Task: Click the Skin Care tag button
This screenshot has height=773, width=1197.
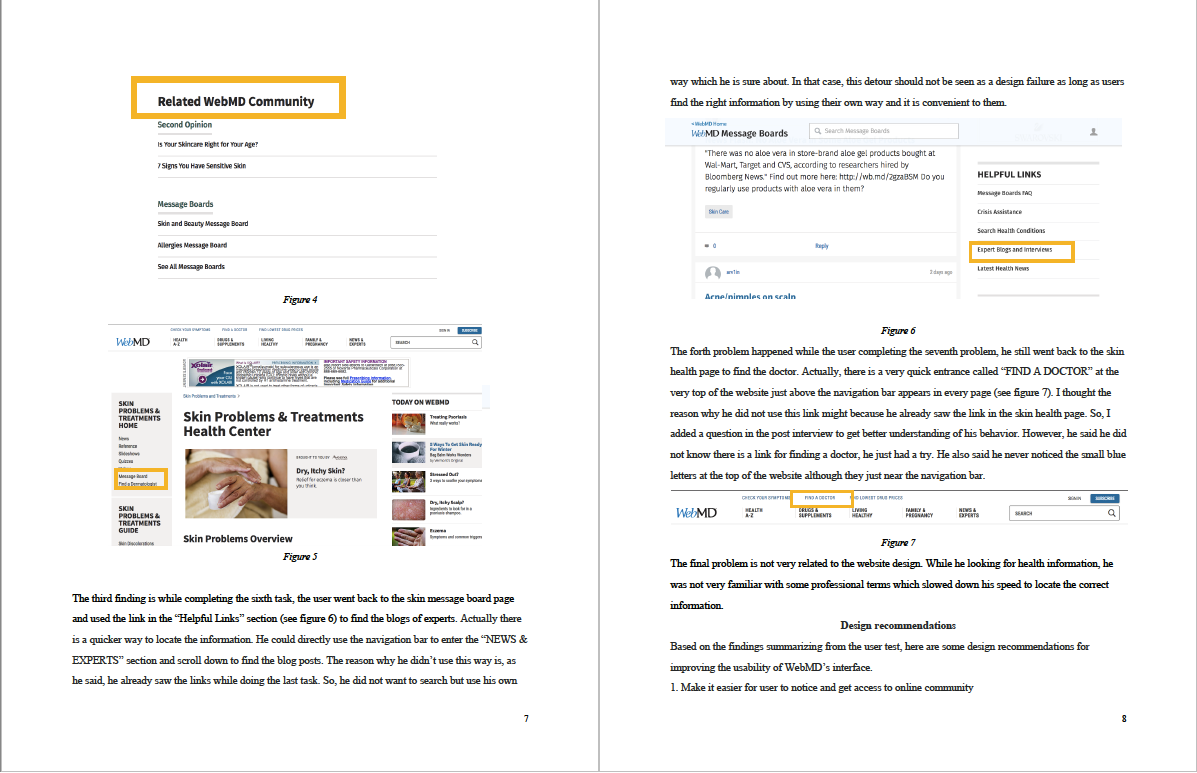Action: [718, 212]
